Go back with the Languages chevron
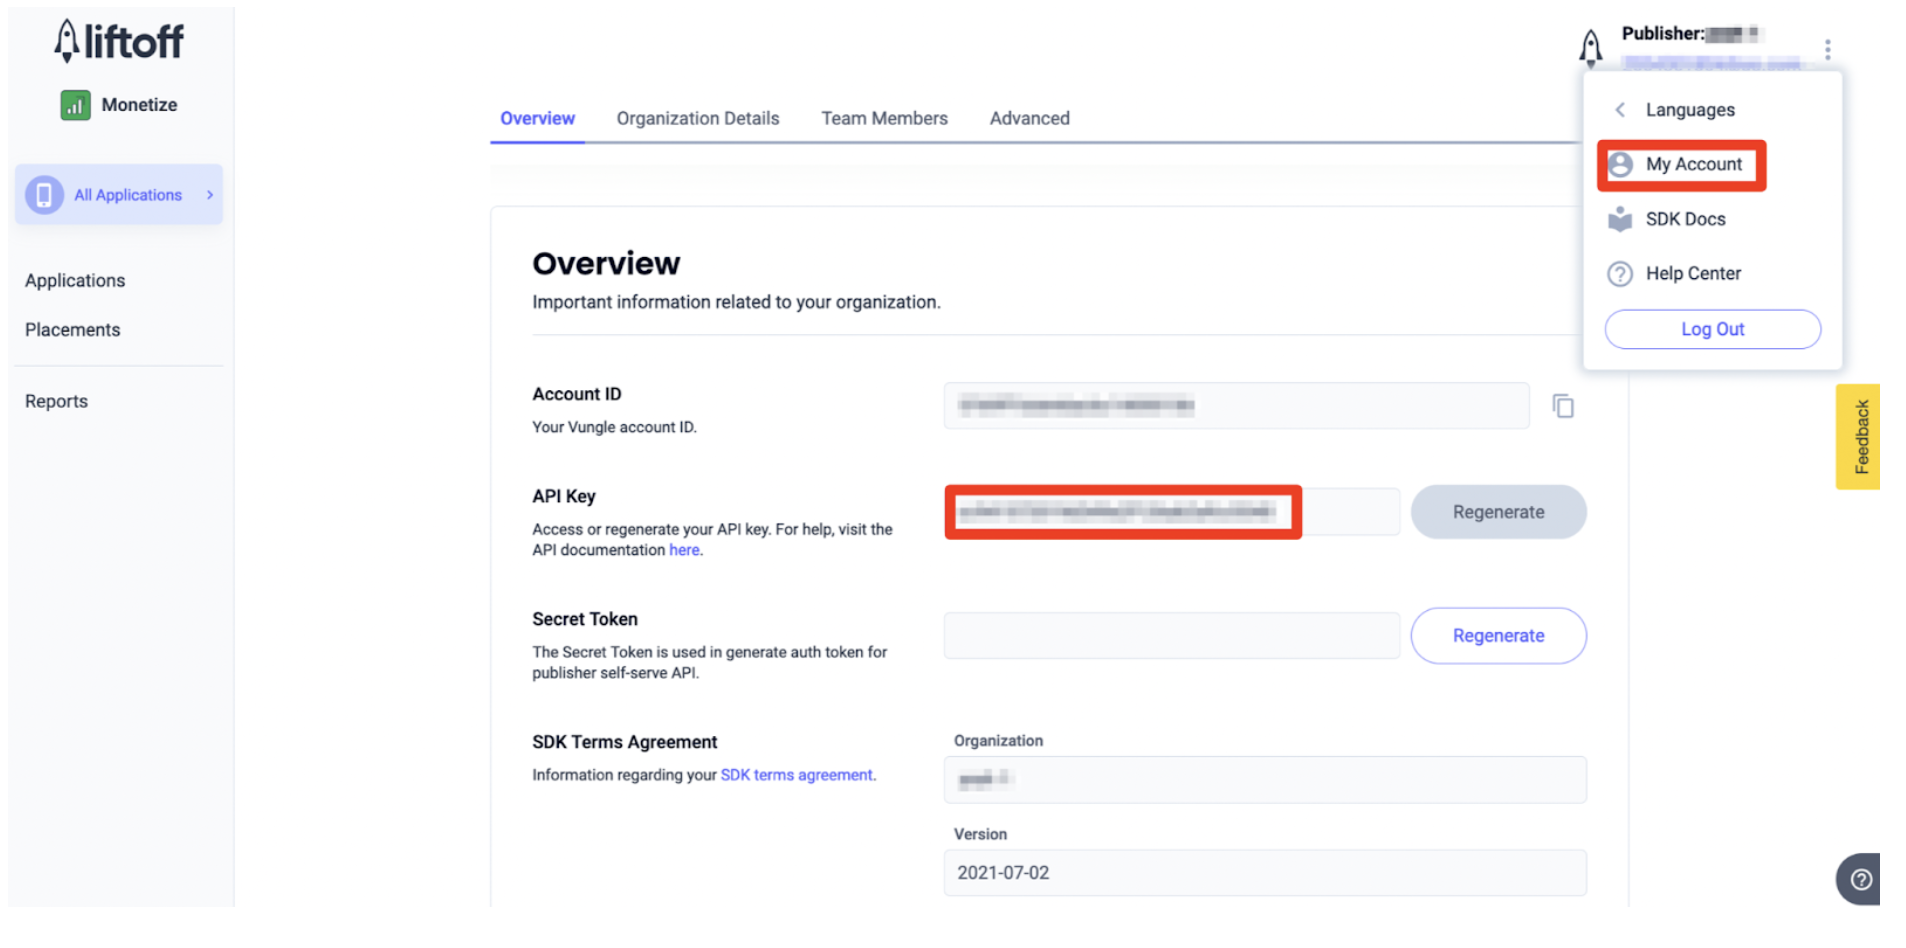 coord(1620,110)
